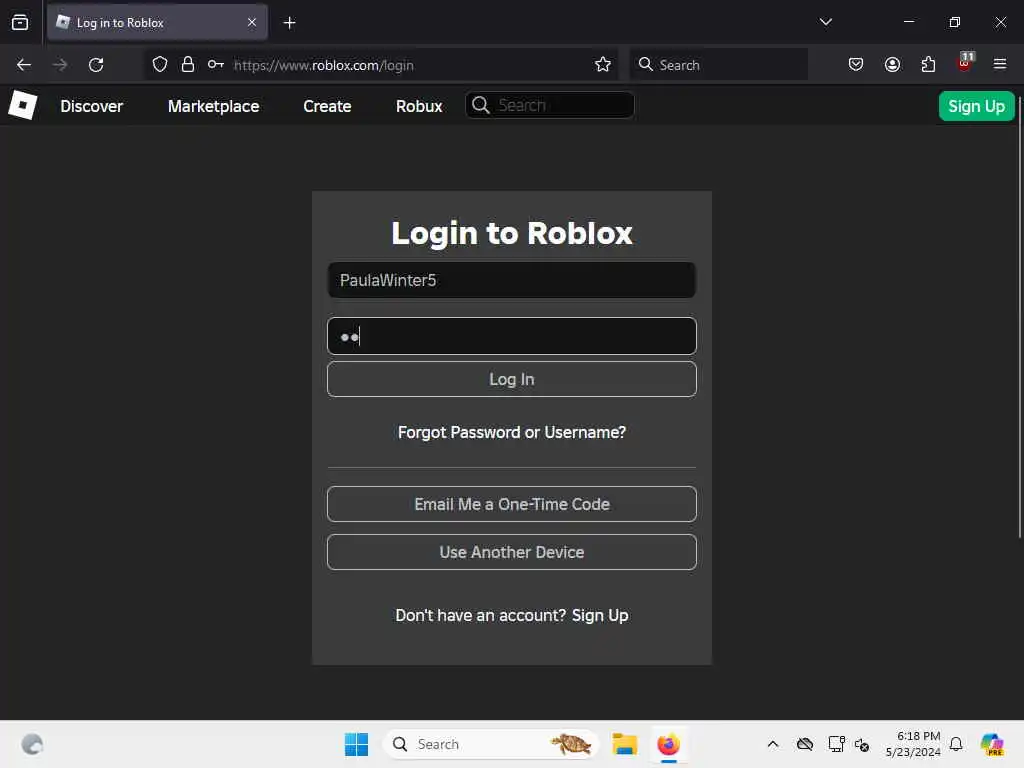Image resolution: width=1024 pixels, height=768 pixels.
Task: Choose Email Me a One-Time Code
Action: click(512, 504)
